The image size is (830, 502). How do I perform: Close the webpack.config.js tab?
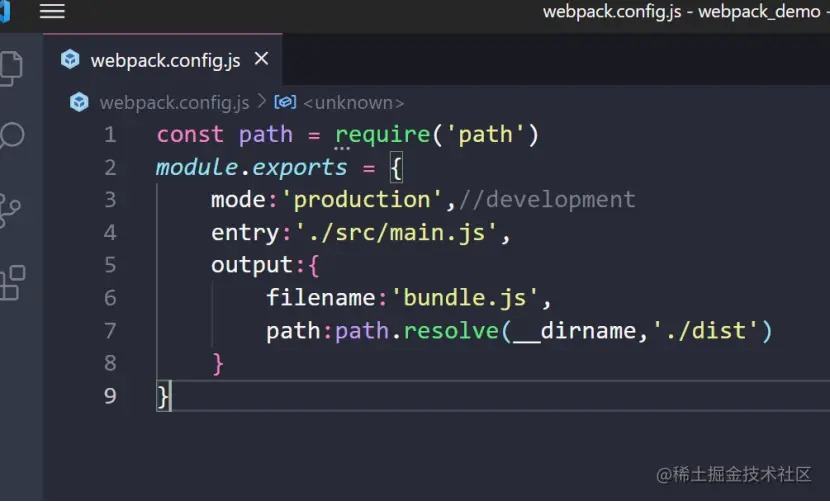pos(261,59)
